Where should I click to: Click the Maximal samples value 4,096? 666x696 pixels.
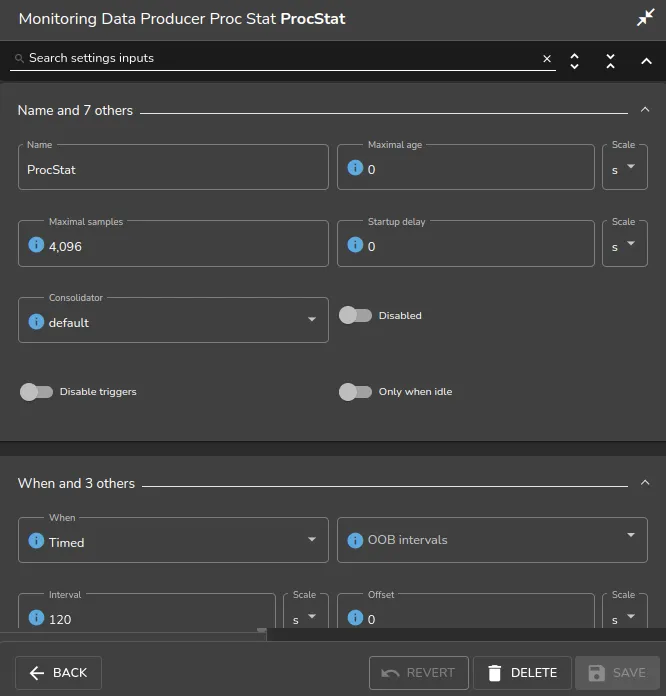pos(65,246)
